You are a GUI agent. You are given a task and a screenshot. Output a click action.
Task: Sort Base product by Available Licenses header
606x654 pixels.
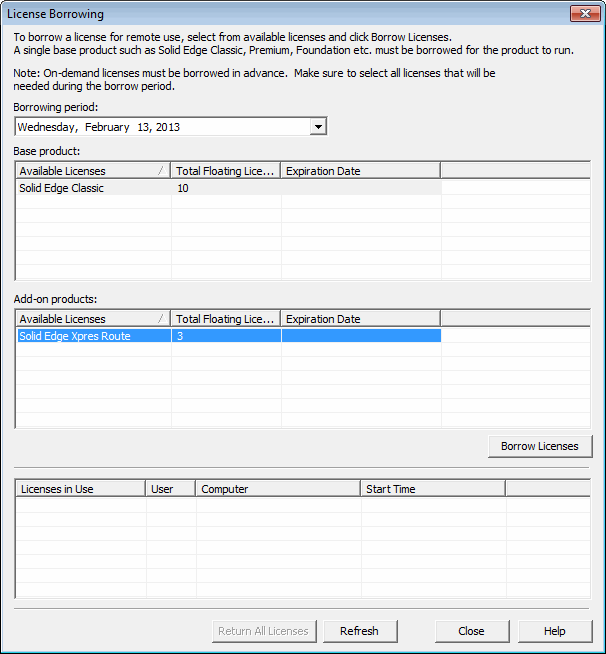click(93, 171)
